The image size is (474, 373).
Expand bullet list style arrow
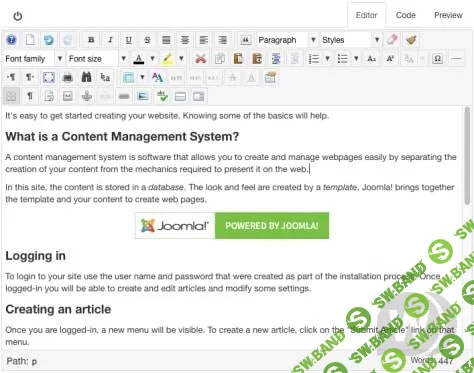coord(356,59)
